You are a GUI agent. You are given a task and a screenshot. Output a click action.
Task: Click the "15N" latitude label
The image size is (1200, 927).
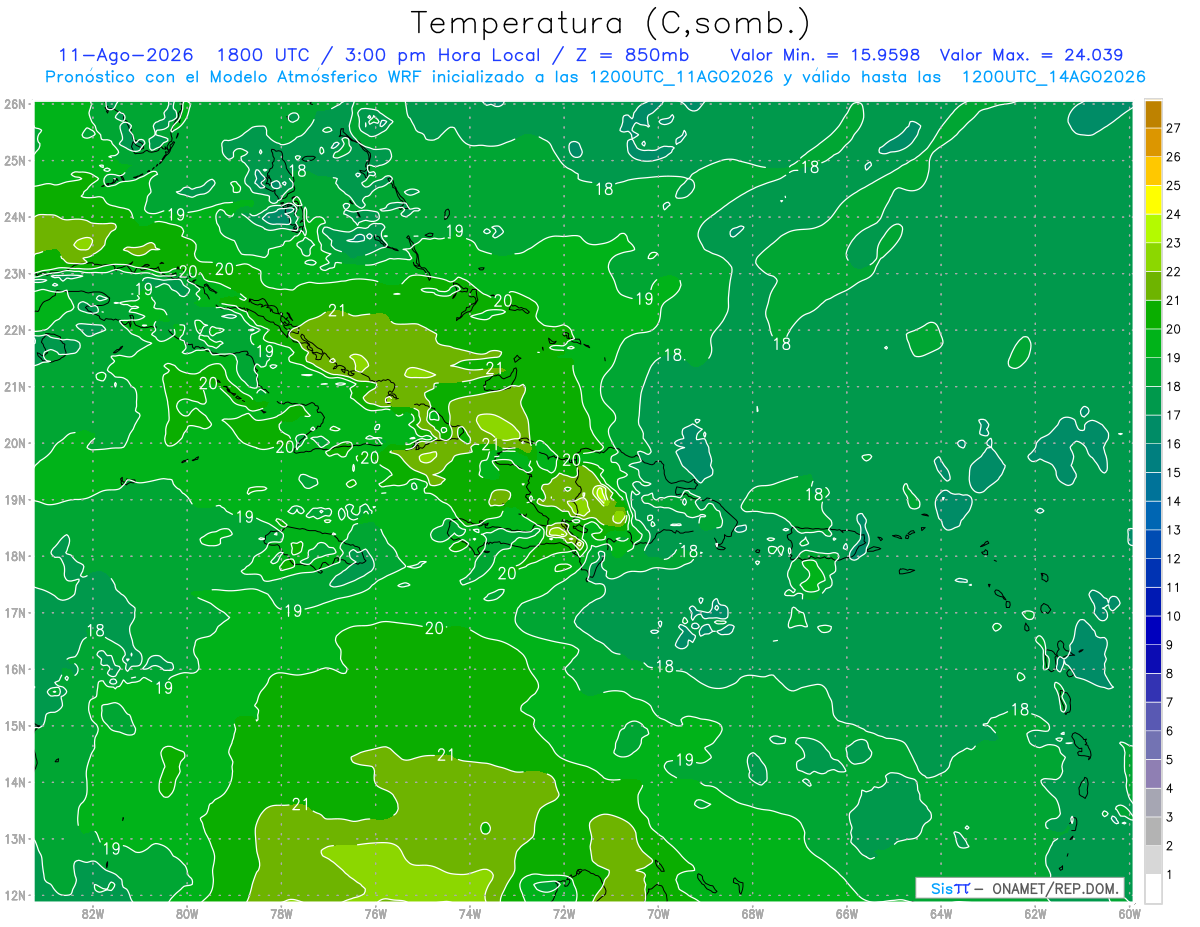pyautogui.click(x=16, y=725)
